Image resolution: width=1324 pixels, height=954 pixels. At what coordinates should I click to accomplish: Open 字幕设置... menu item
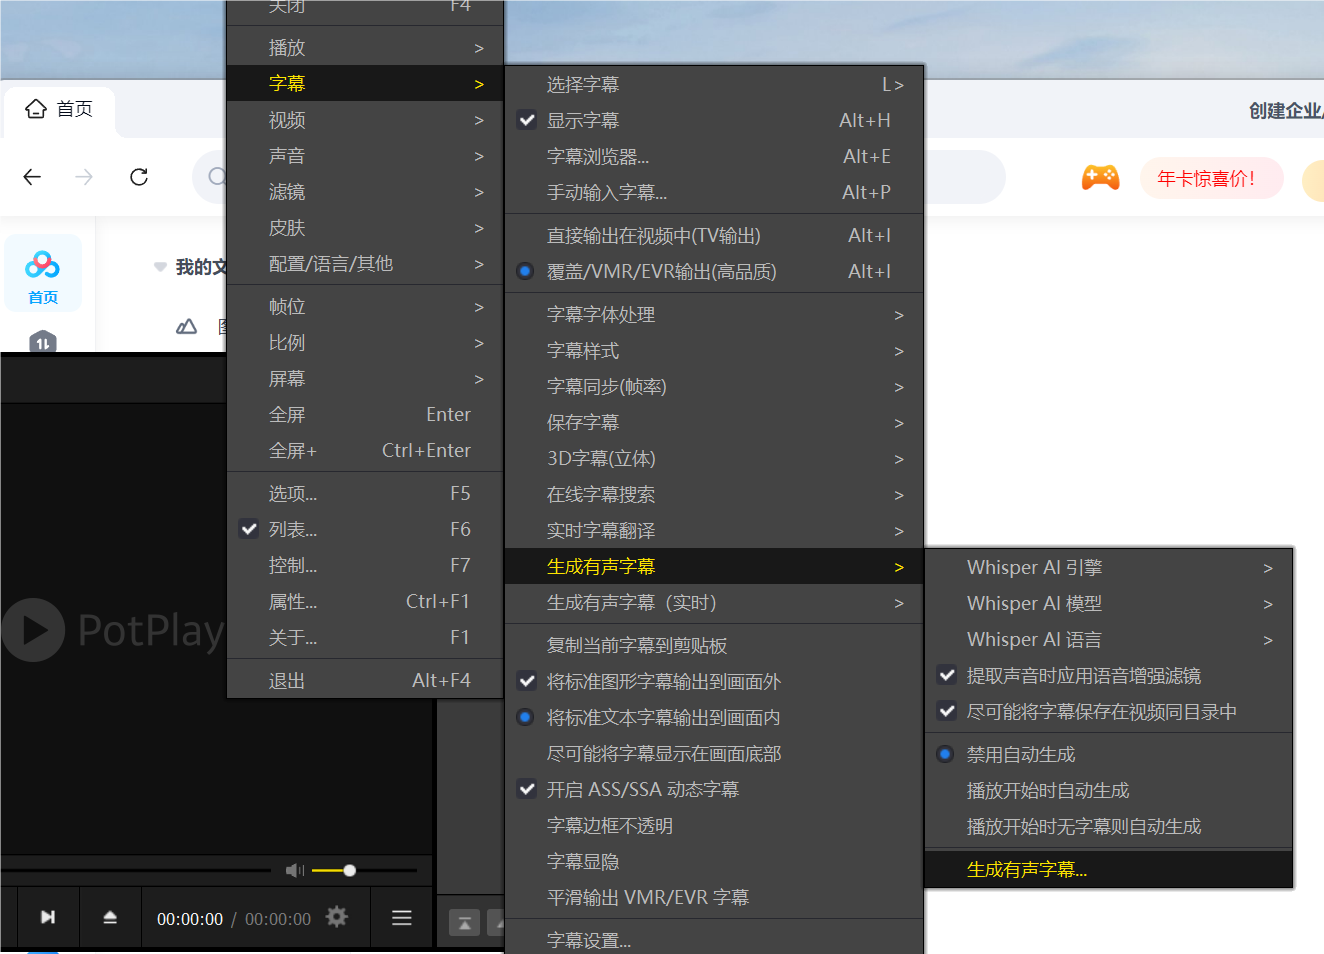[x=714, y=940]
